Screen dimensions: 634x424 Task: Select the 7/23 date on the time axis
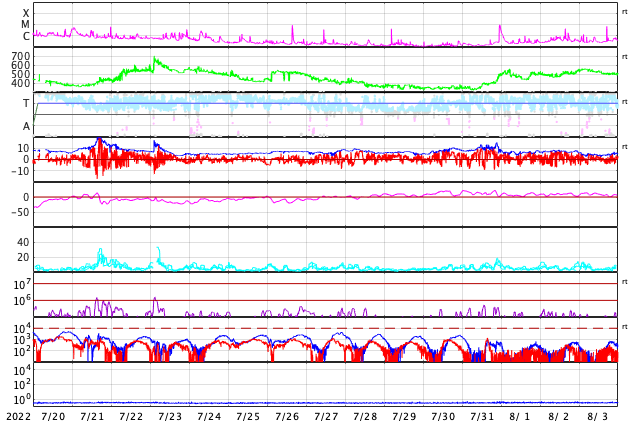coord(170,416)
